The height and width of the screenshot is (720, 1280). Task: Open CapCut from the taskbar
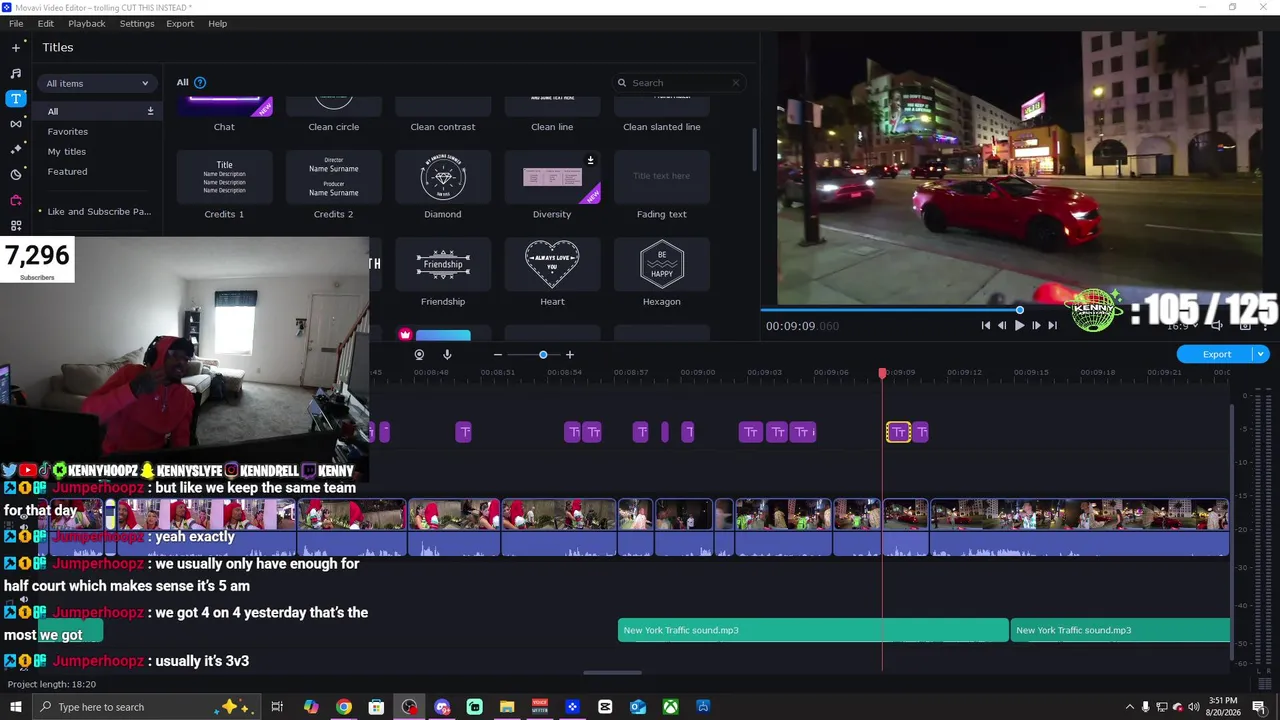pos(605,707)
